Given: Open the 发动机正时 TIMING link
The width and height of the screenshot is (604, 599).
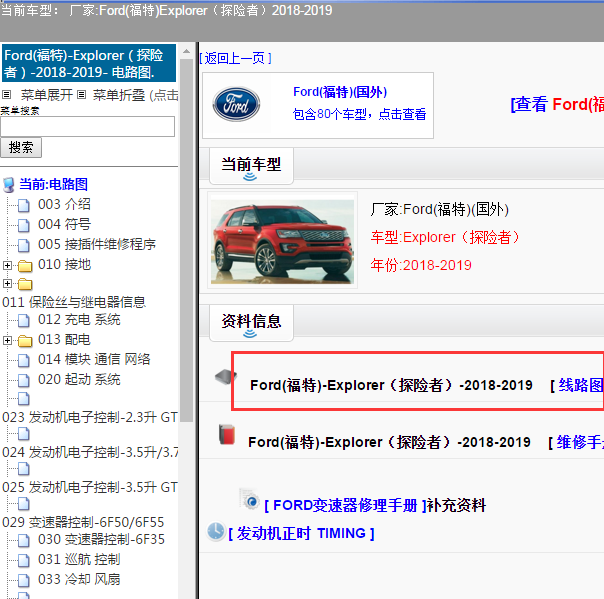Looking at the screenshot, I should (x=301, y=534).
